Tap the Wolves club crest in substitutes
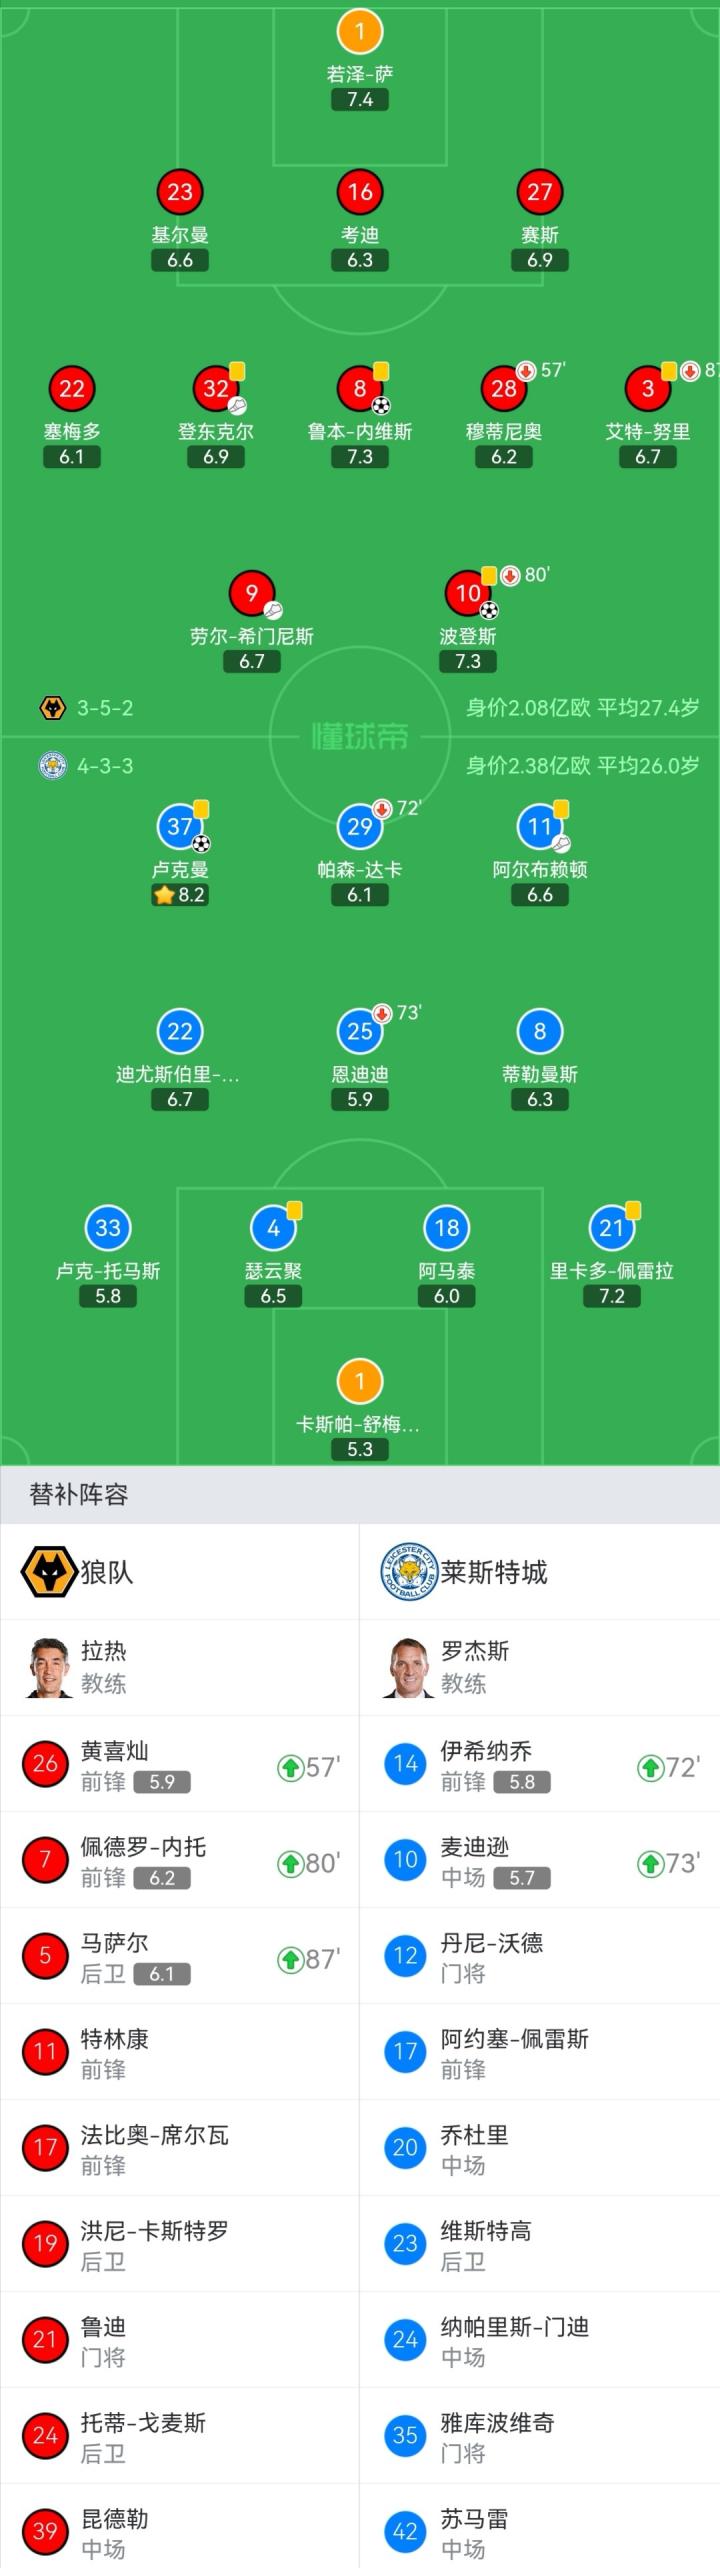The height and width of the screenshot is (2568, 720). tap(48, 1572)
